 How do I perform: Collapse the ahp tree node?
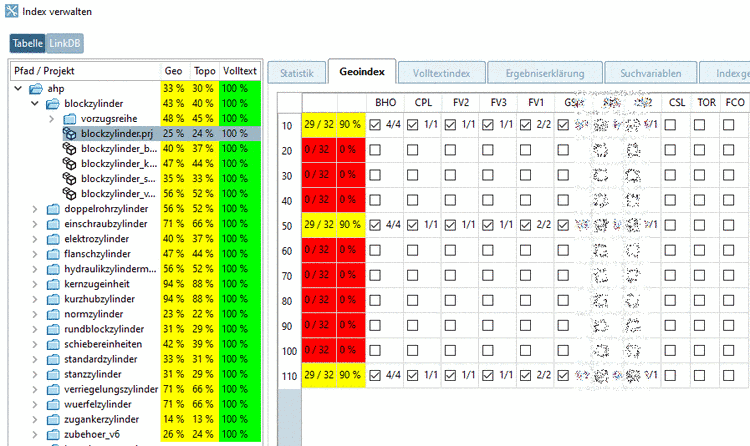point(18,89)
